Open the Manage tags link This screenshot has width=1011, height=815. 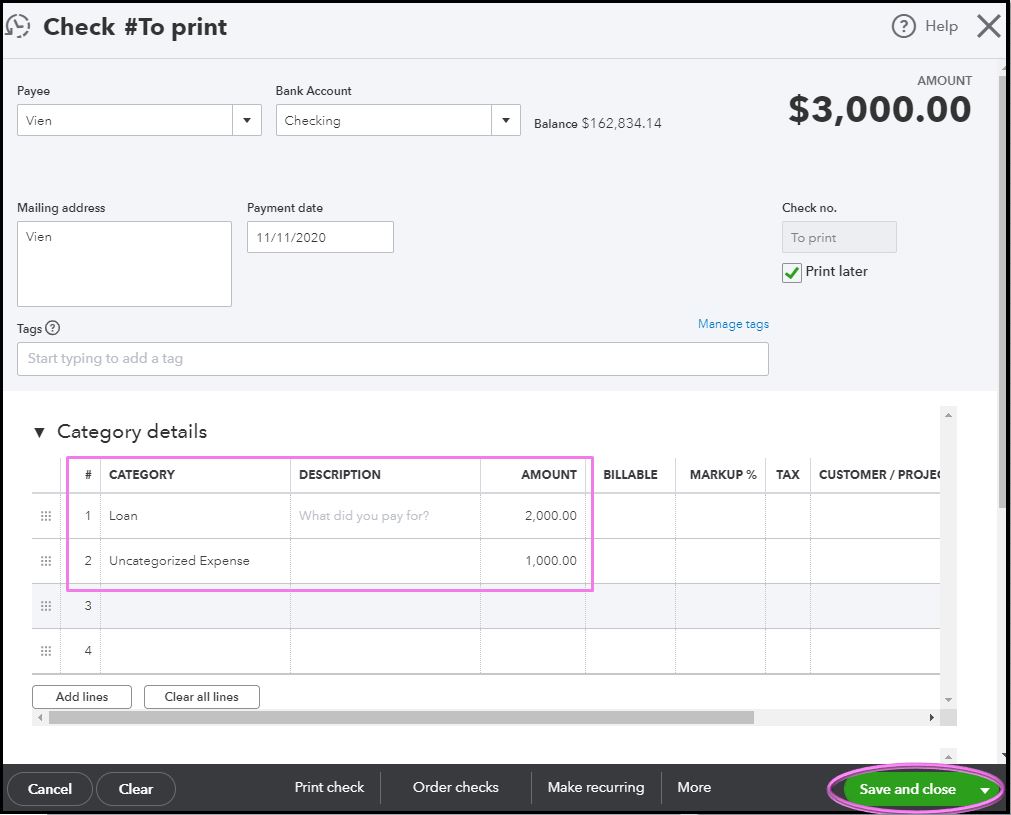click(733, 324)
